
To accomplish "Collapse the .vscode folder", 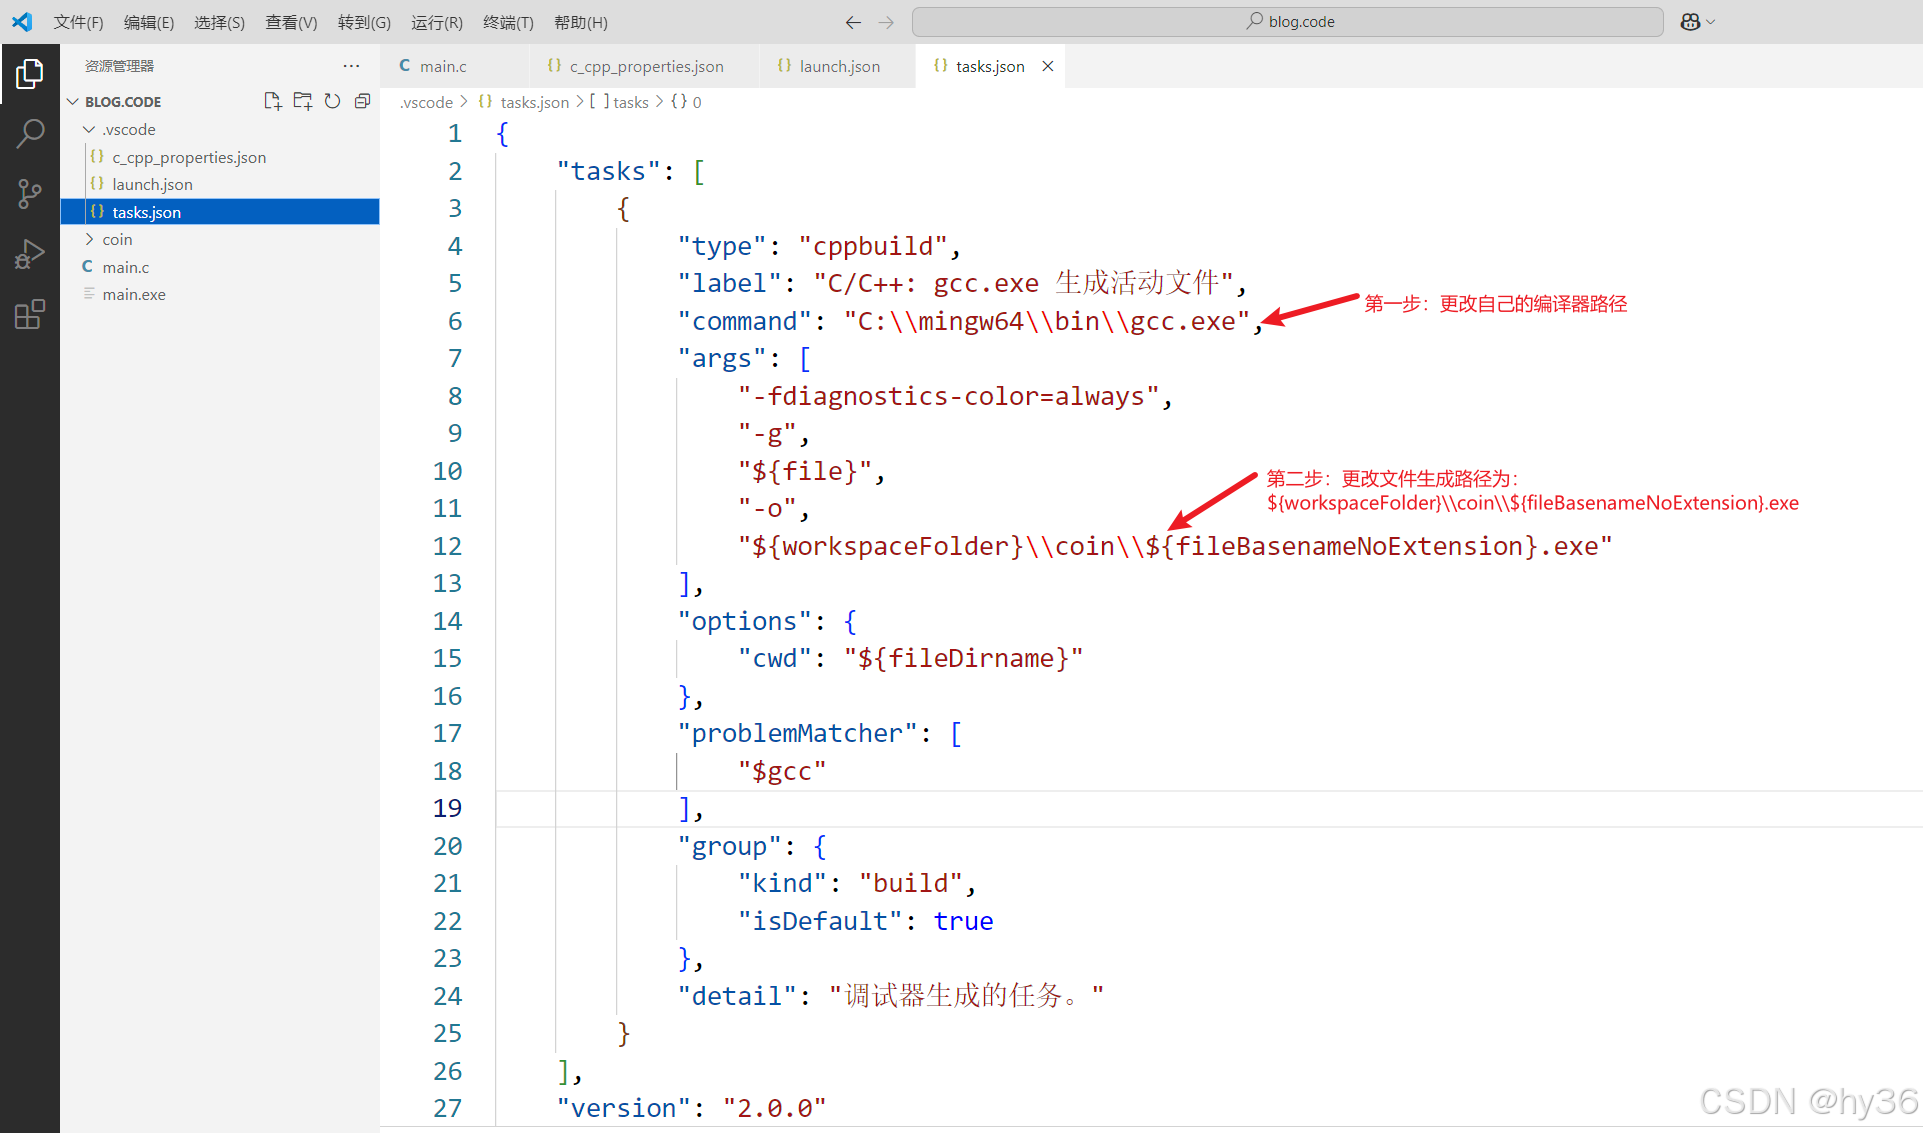I will tap(89, 128).
